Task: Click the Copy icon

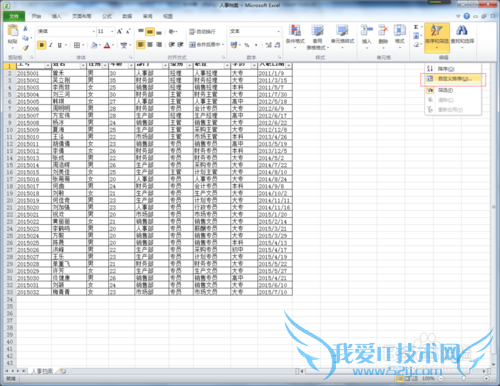Action: pyautogui.click(x=25, y=38)
